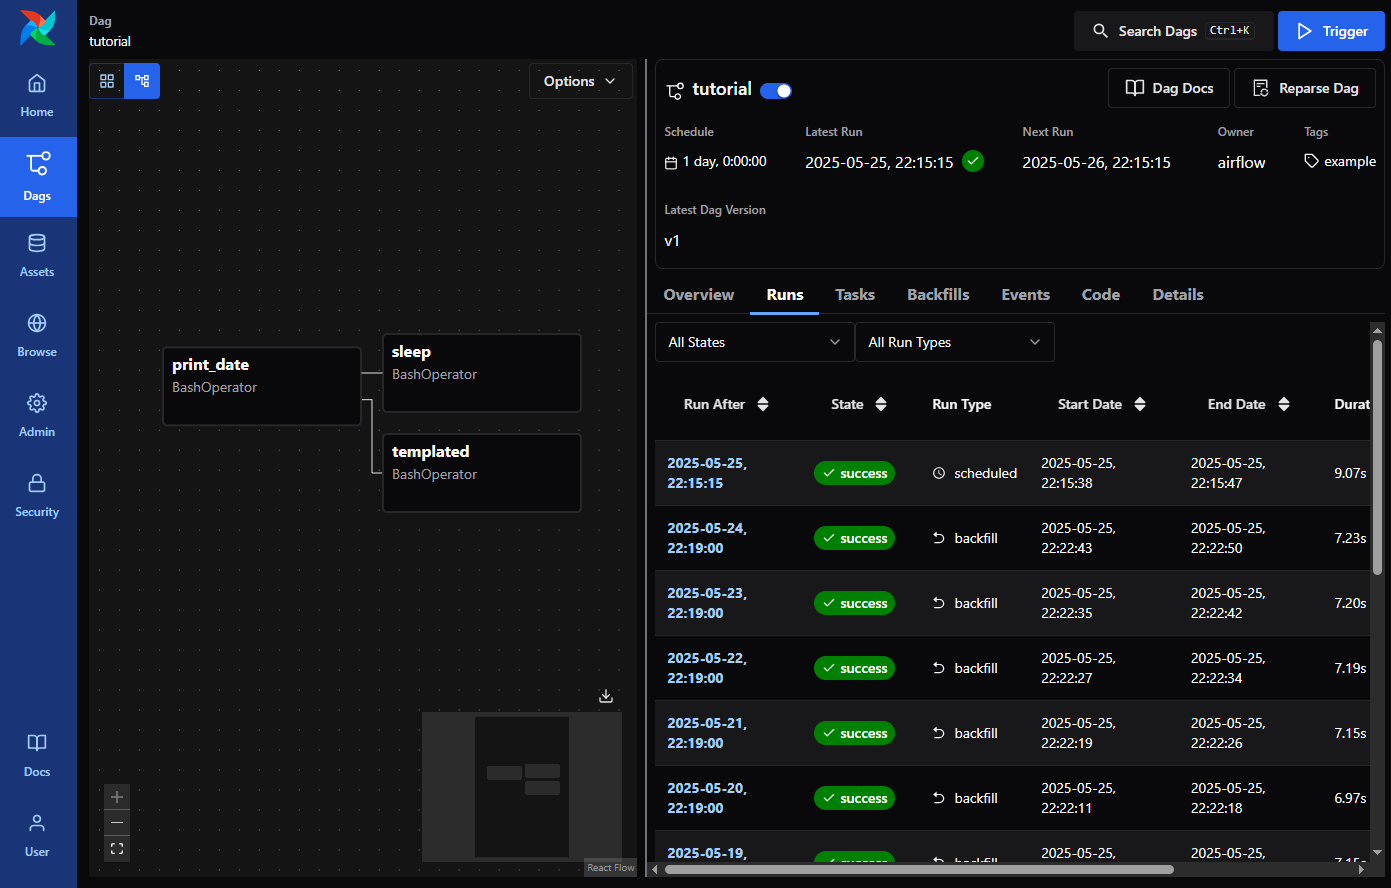Image resolution: width=1391 pixels, height=888 pixels.
Task: Click the Search Dags field
Action: (1173, 31)
